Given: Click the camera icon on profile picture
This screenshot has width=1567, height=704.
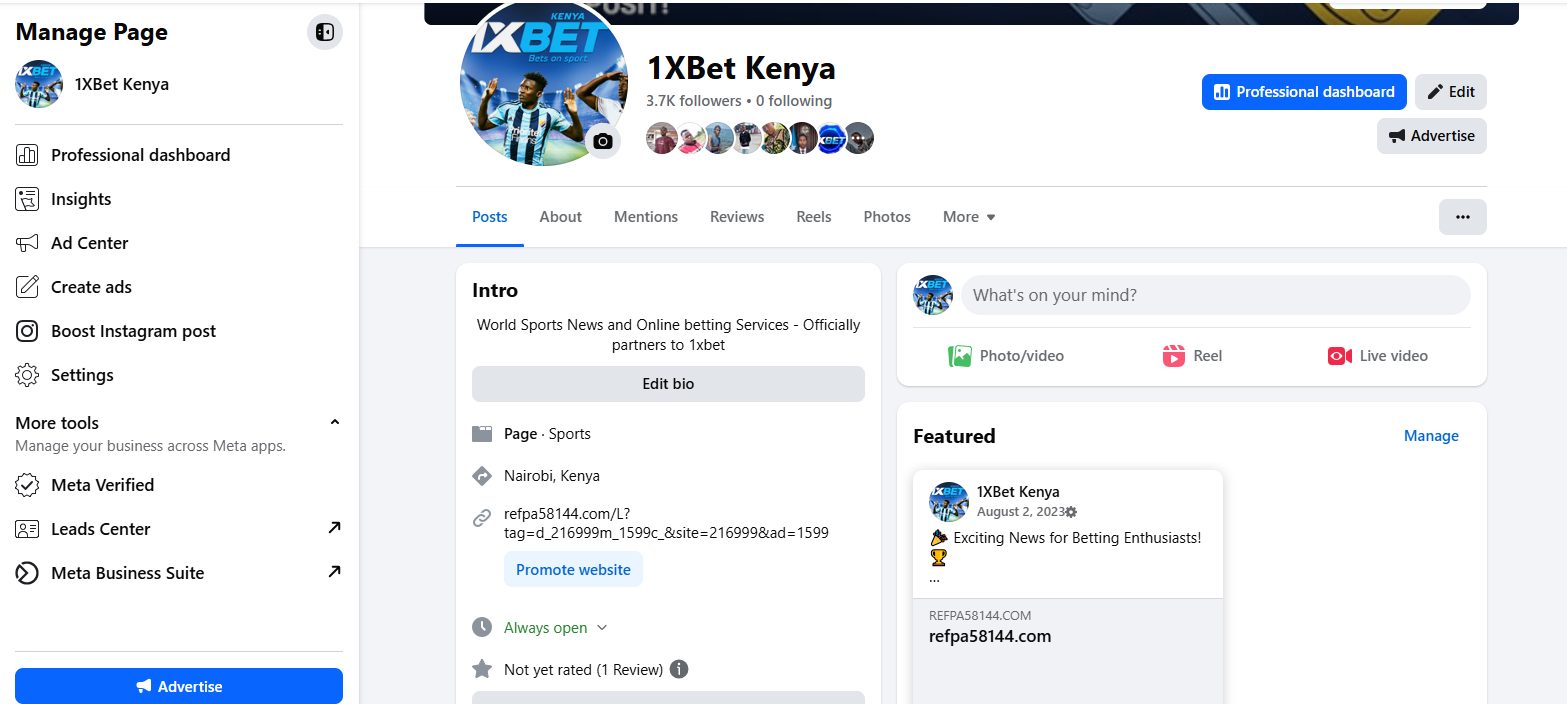Looking at the screenshot, I should [x=602, y=141].
